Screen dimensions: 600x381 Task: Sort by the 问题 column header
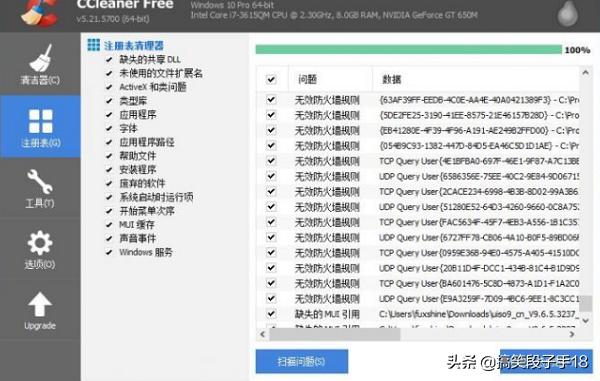coord(330,80)
